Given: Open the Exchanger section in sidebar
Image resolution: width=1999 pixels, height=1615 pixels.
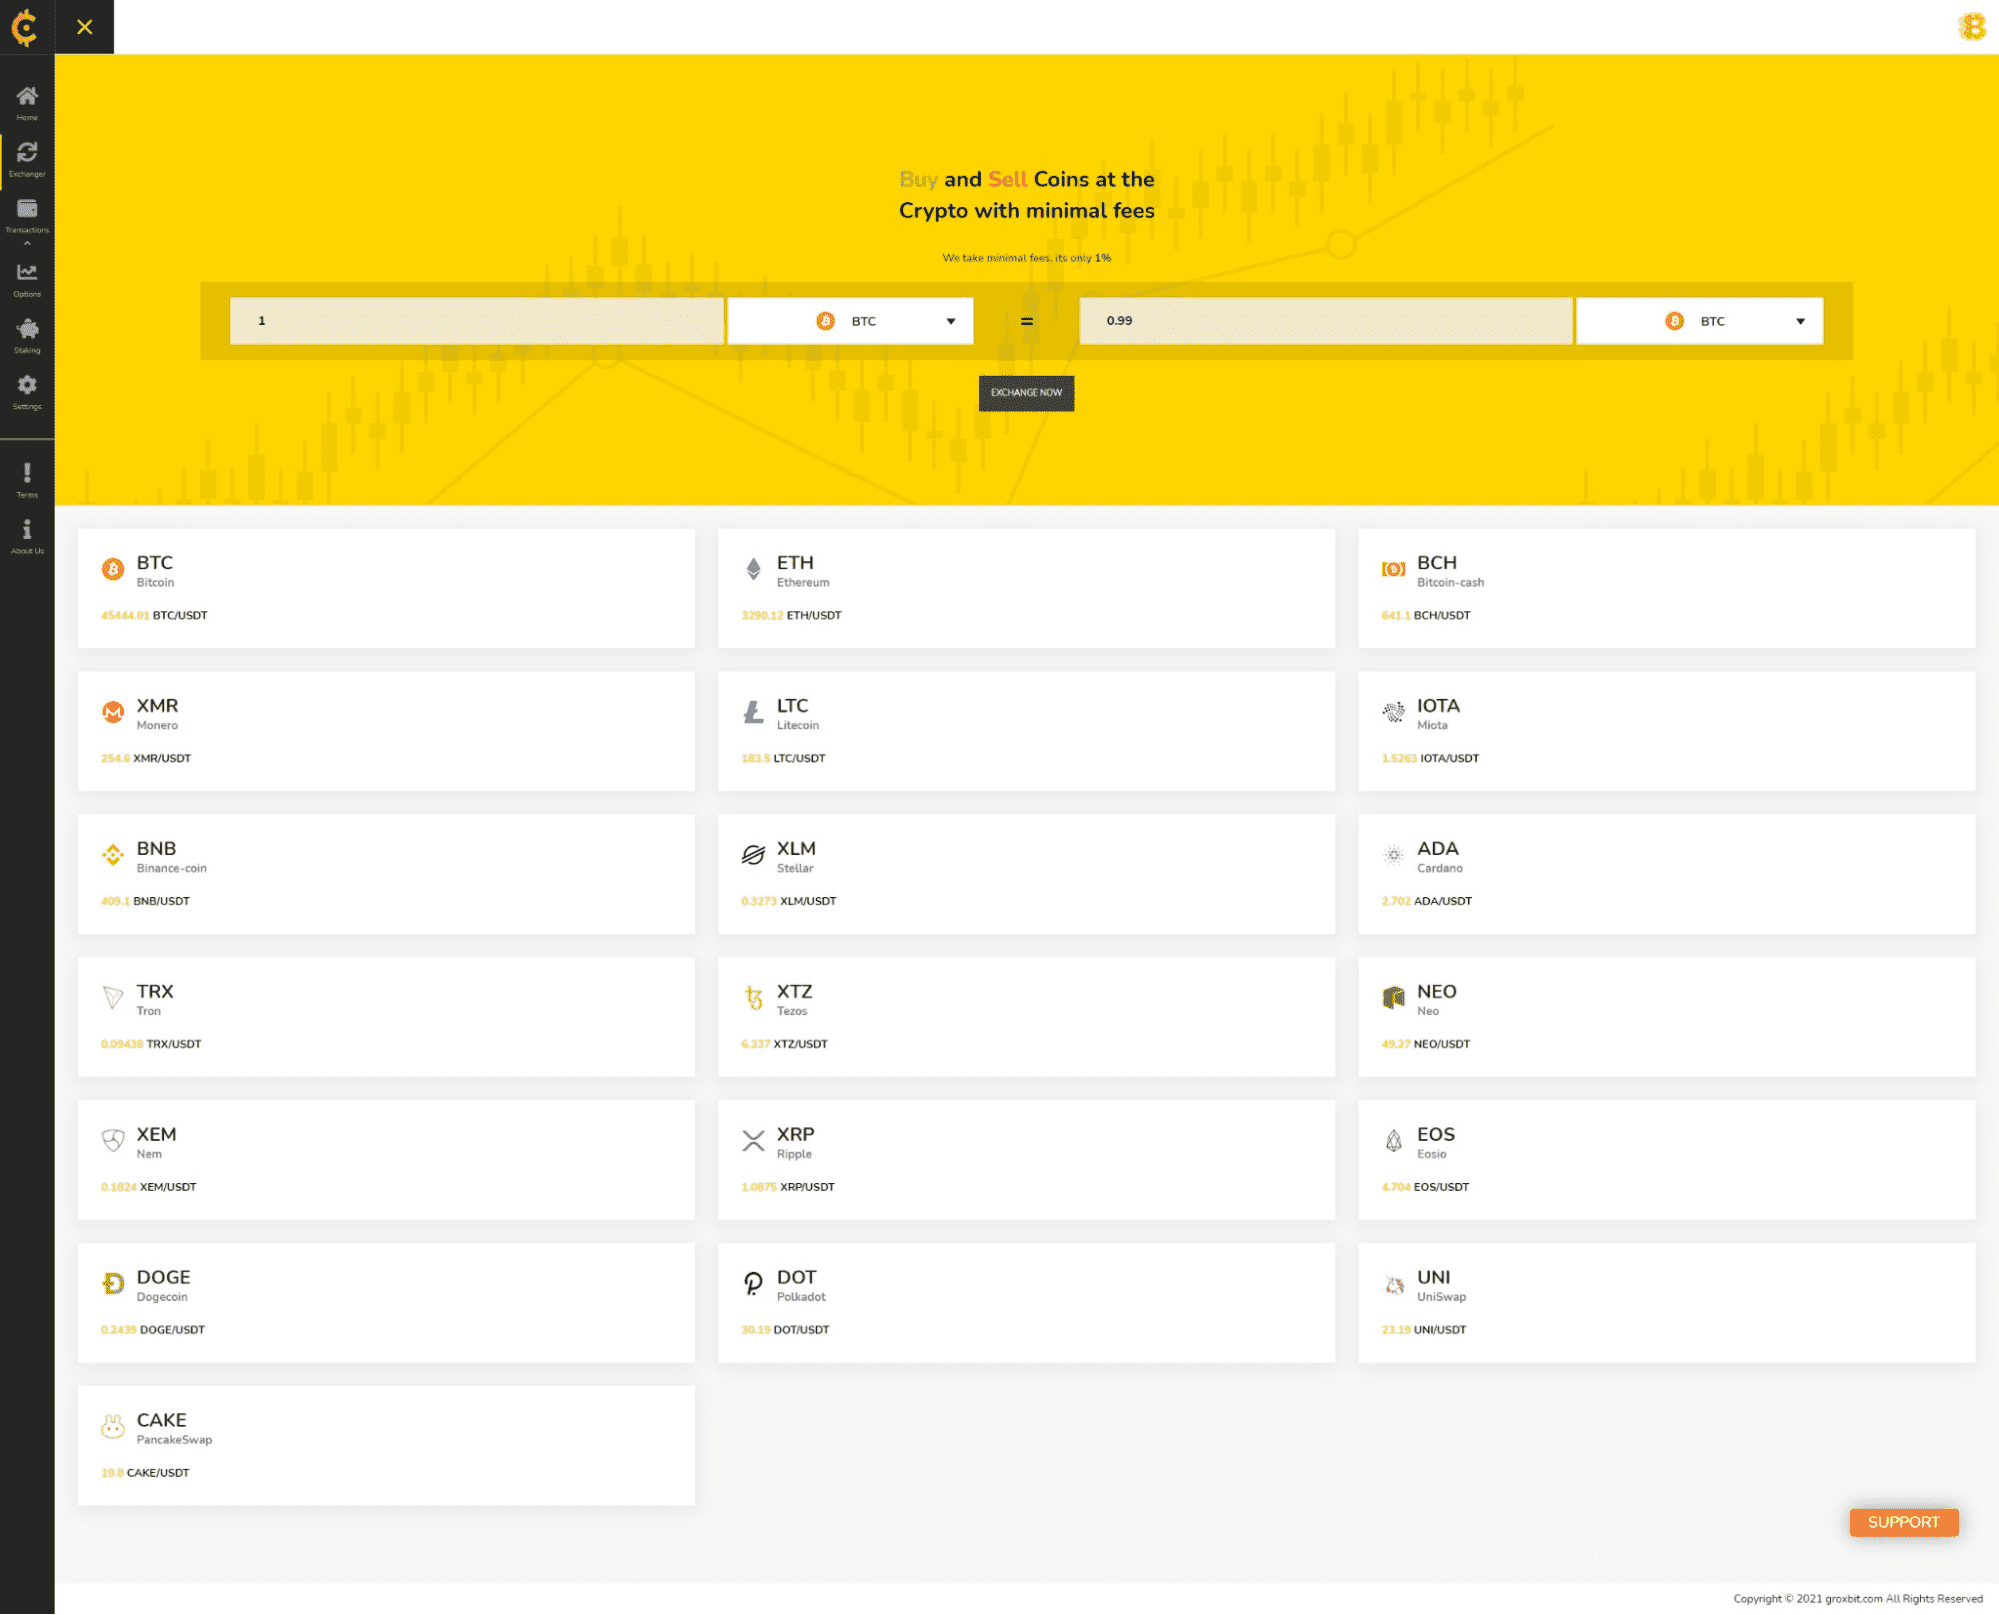Looking at the screenshot, I should (x=27, y=158).
